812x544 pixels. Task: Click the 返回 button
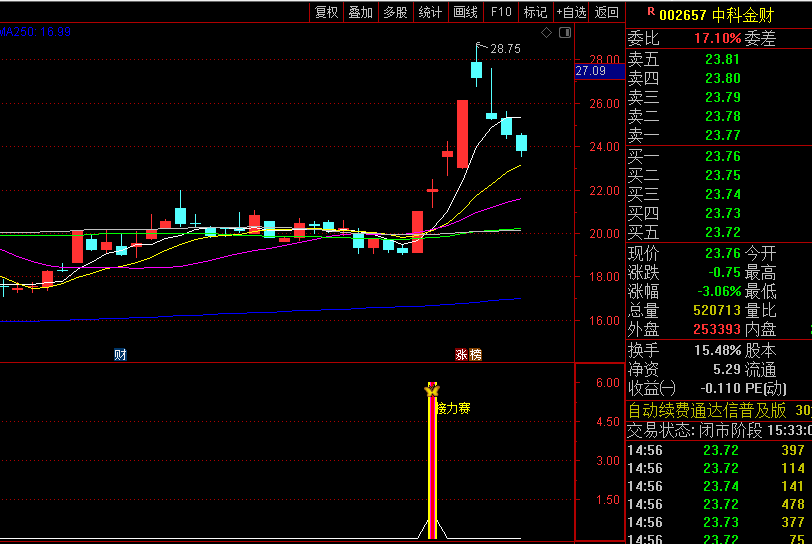click(x=606, y=12)
